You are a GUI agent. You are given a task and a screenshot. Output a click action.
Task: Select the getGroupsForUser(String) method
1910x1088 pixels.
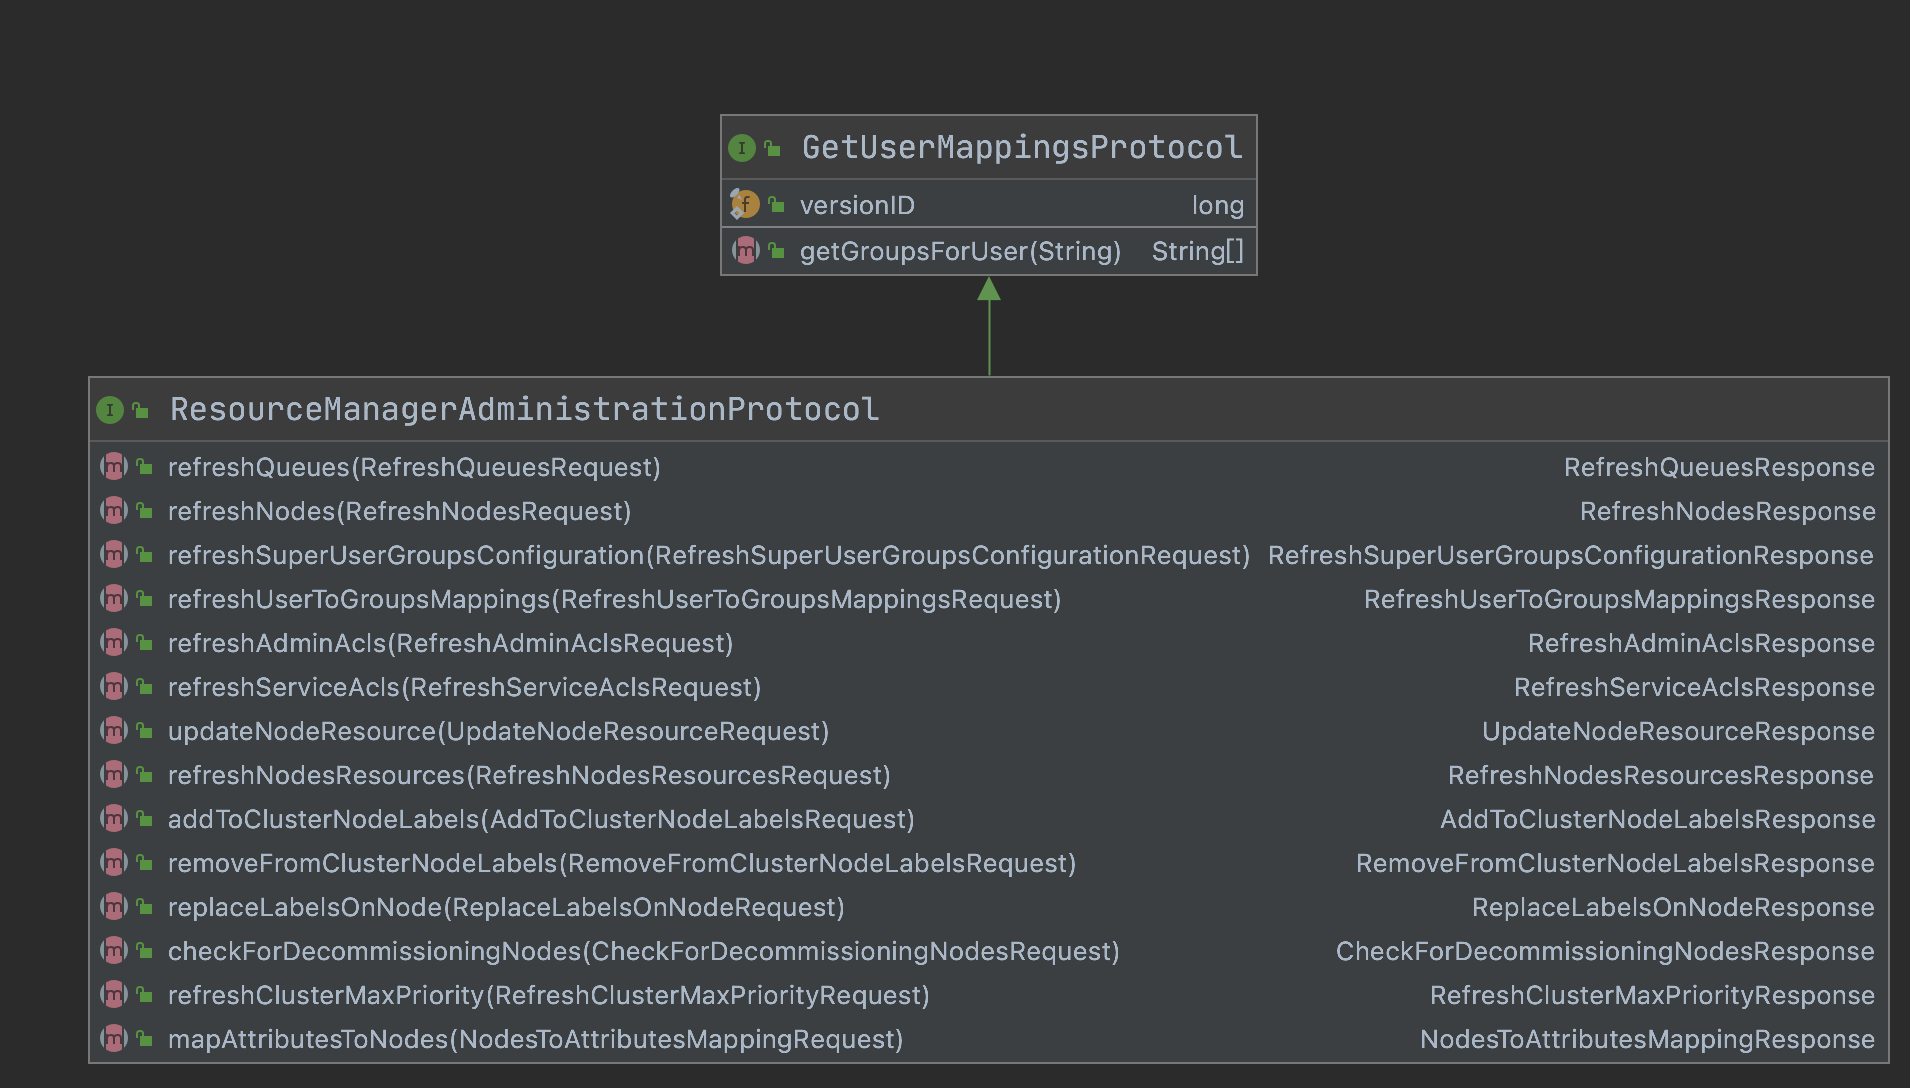click(960, 251)
